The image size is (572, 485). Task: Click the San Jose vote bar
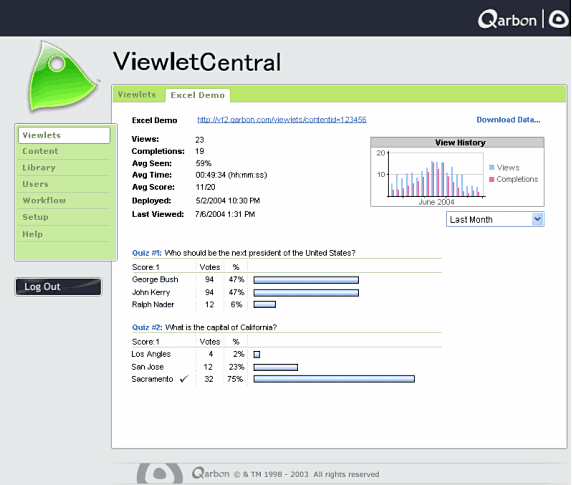[x=275, y=367]
